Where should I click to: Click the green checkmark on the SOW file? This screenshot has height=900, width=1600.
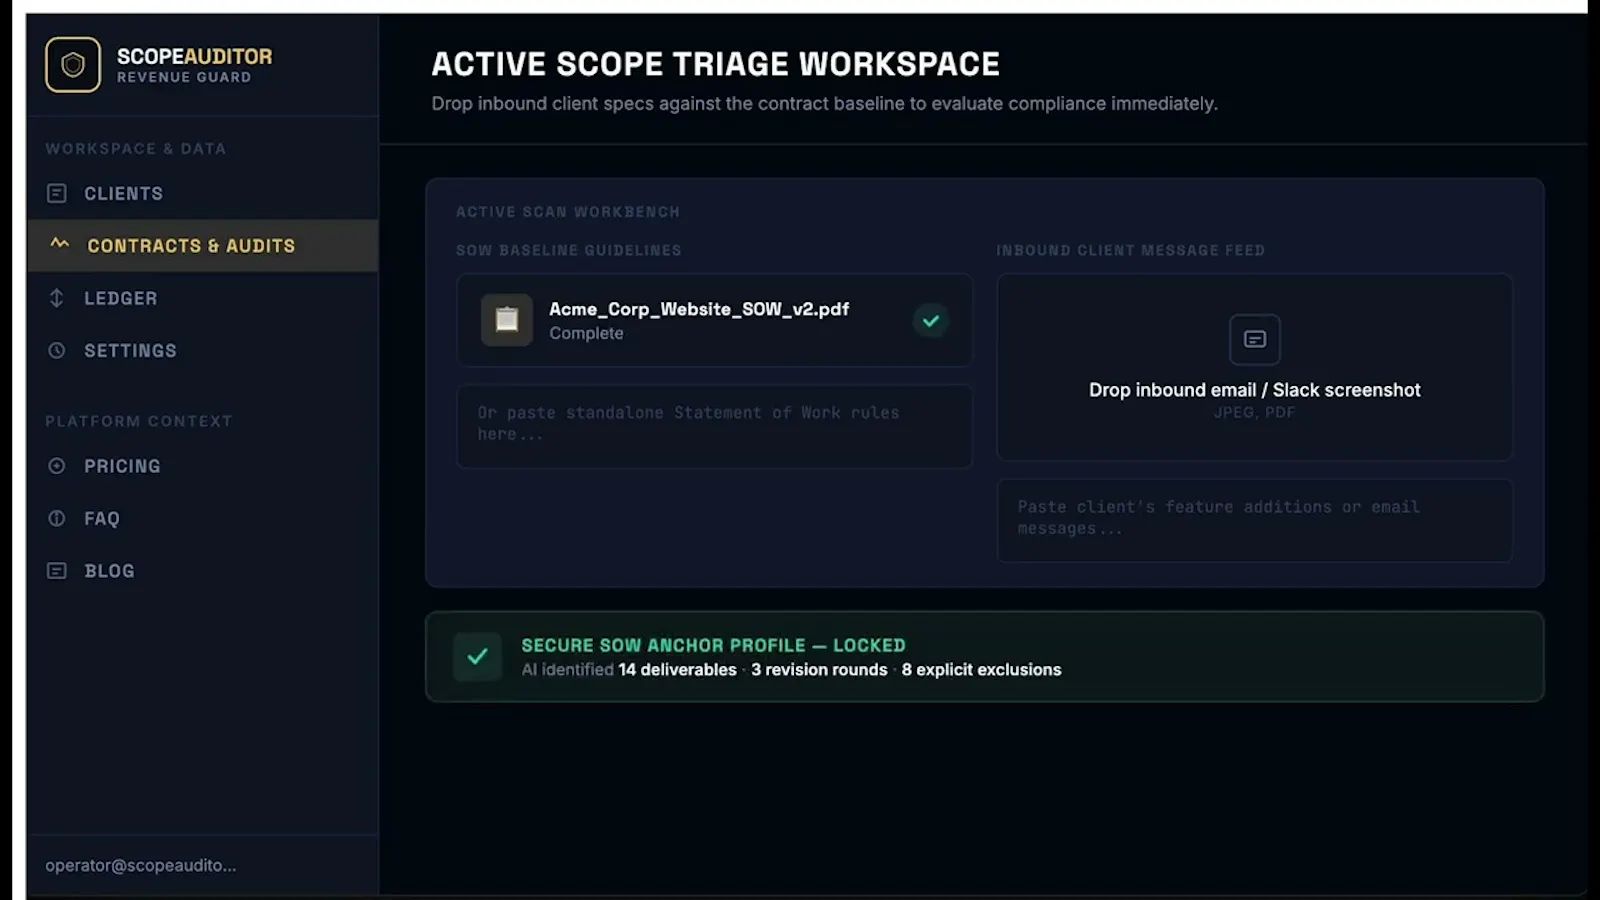tap(931, 320)
